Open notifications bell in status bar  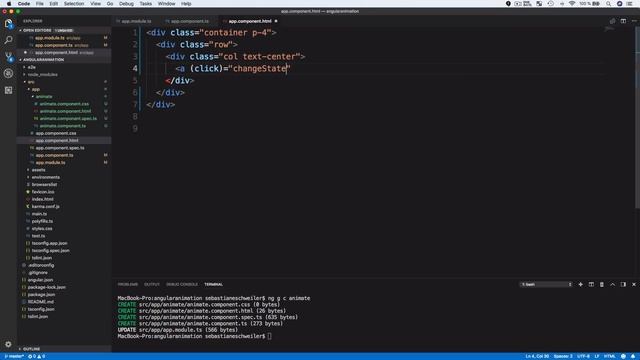(633, 356)
